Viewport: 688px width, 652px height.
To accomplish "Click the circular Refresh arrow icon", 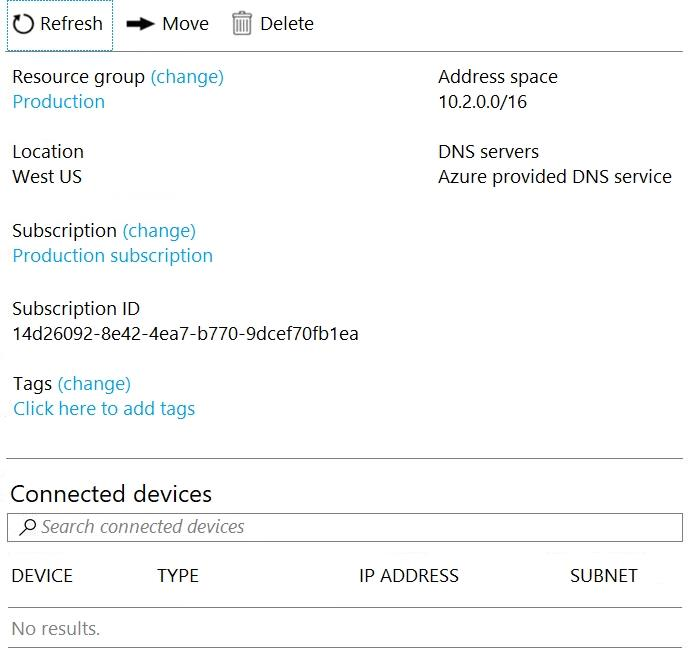I will pos(23,24).
